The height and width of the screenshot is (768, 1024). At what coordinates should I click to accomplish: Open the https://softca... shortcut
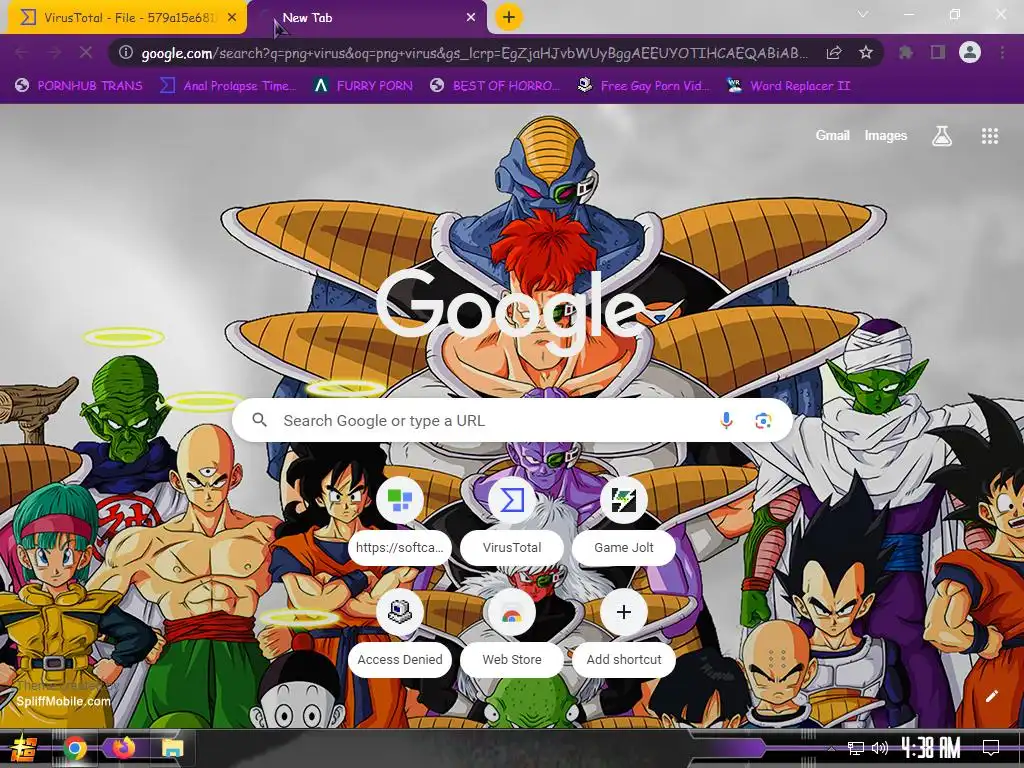coord(400,522)
